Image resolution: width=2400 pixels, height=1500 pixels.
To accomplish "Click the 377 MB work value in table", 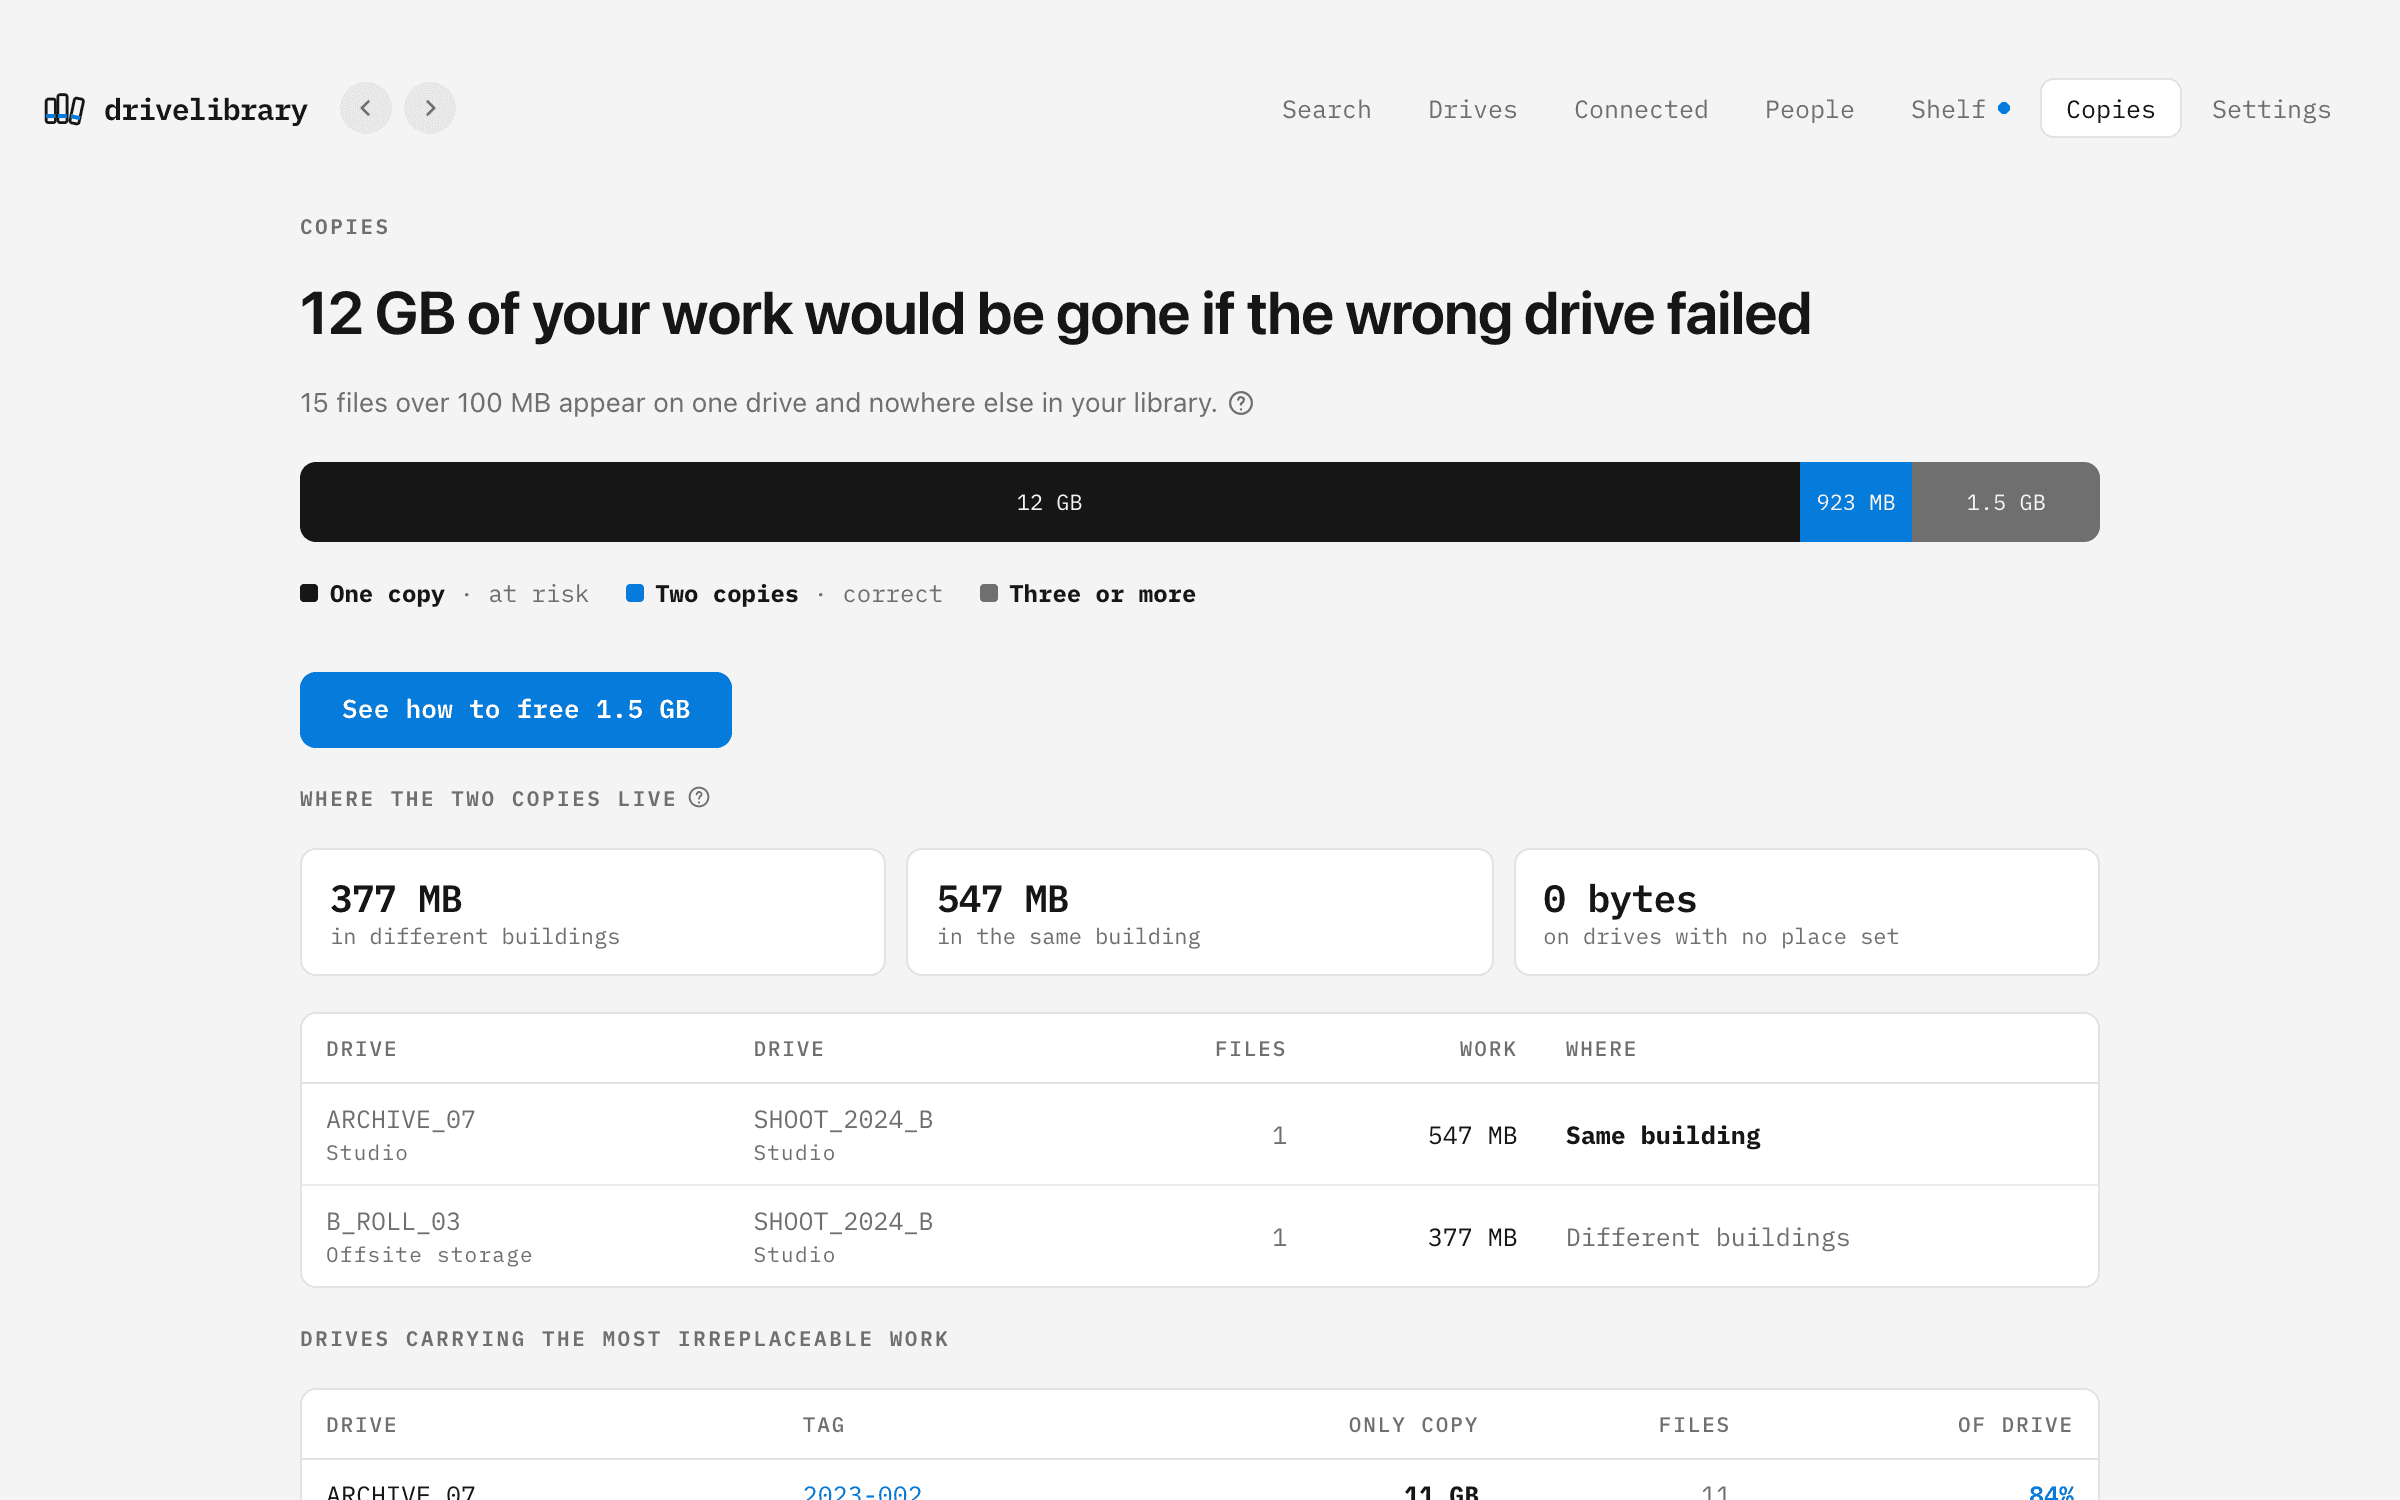I will (1472, 1238).
